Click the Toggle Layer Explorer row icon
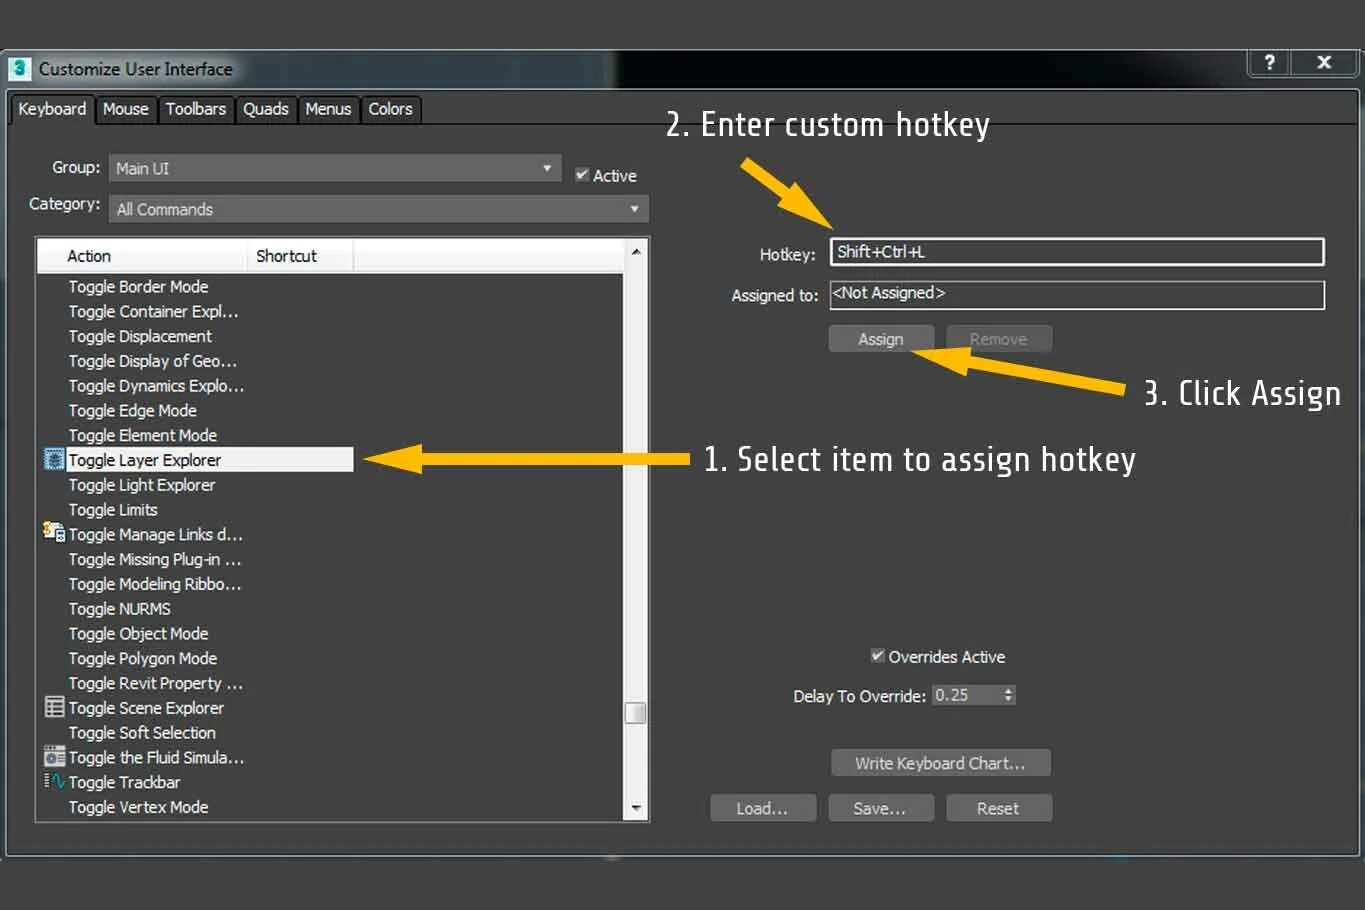The width and height of the screenshot is (1365, 910). (x=54, y=460)
